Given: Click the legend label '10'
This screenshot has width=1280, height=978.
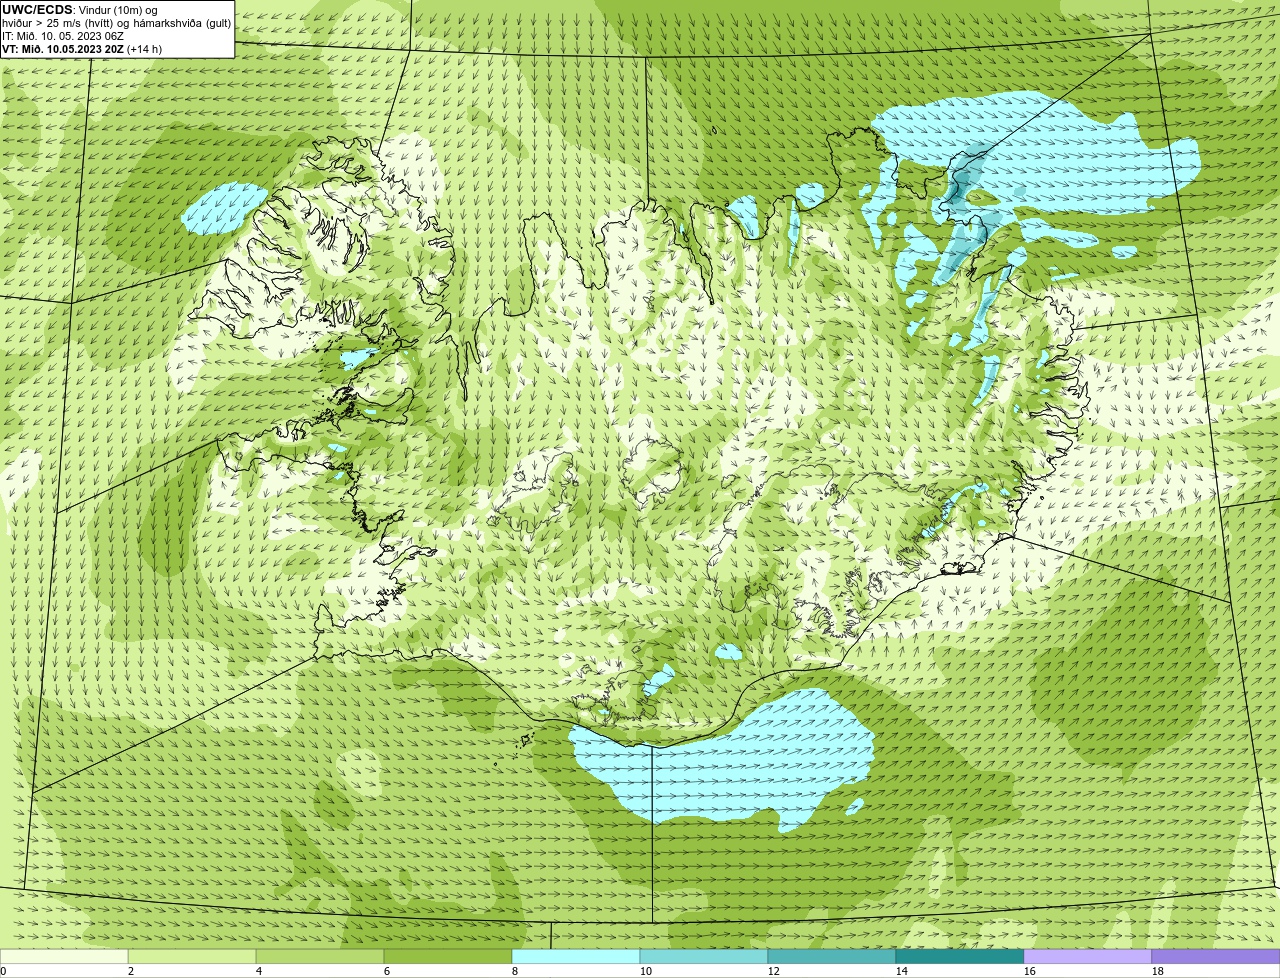Looking at the screenshot, I should pyautogui.click(x=646, y=971).
